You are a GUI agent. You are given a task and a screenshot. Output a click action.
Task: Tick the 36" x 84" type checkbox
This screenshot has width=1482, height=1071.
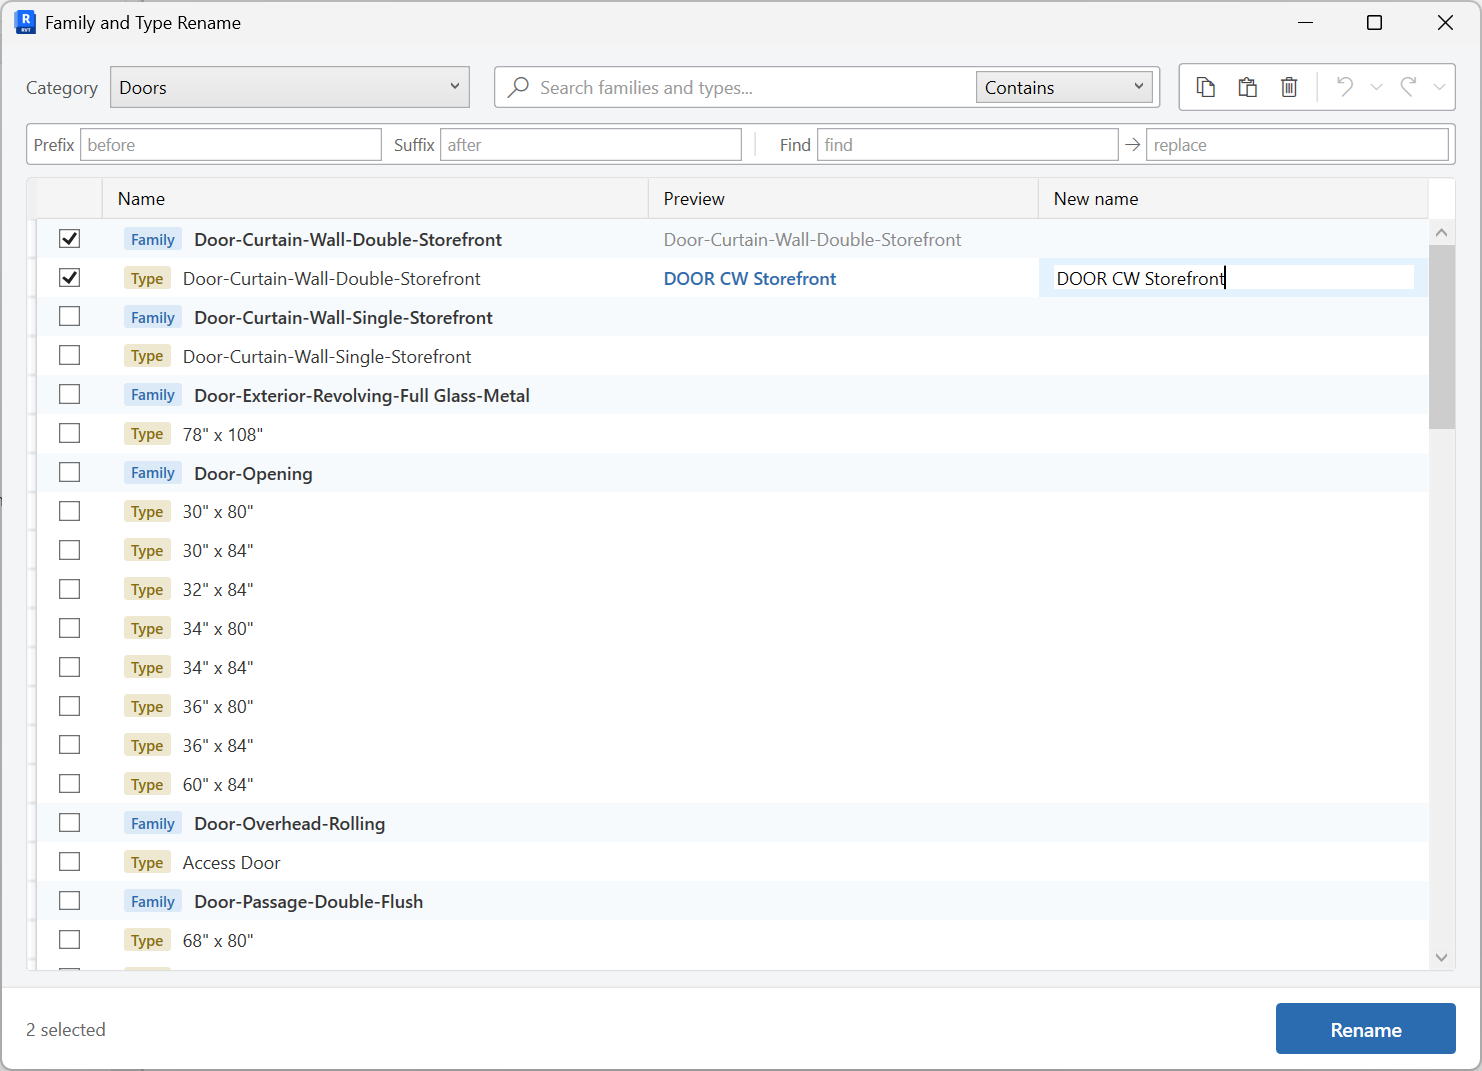pyautogui.click(x=69, y=744)
